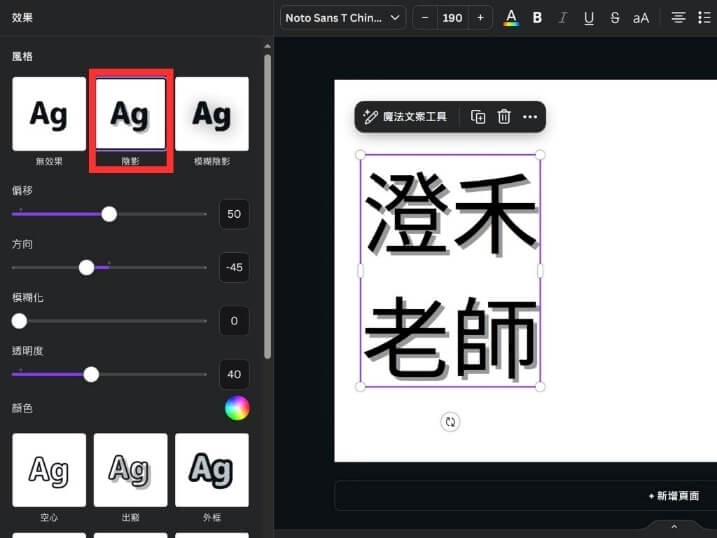Viewport: 717px width, 538px height.
Task: Apply underline to text
Action: click(588, 17)
